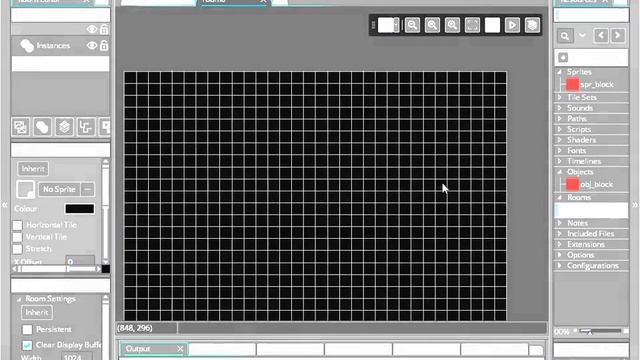This screenshot has height=360, width=640.
Task: Zoom in on the room canvas
Action: click(x=452, y=25)
